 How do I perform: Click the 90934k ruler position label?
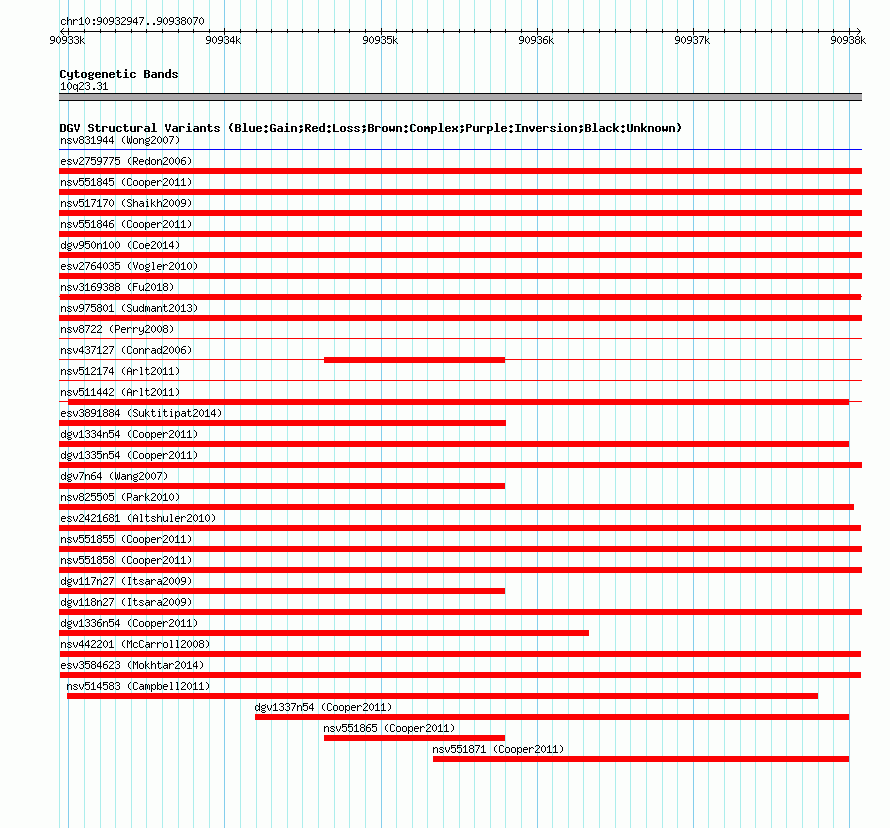[223, 40]
